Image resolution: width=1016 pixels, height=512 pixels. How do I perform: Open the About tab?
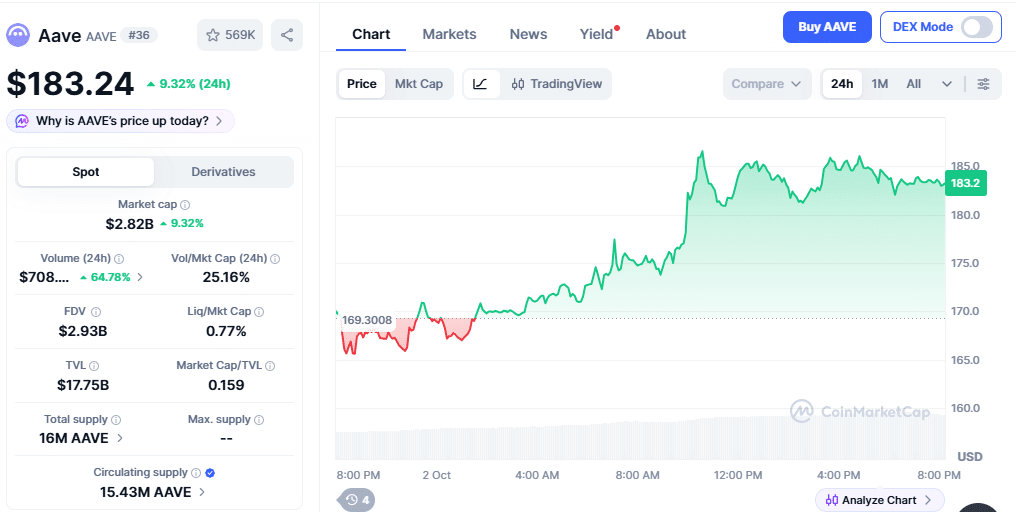(665, 34)
